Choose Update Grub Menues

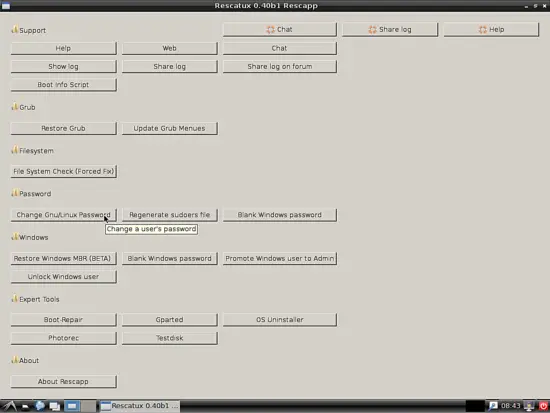[x=169, y=128]
